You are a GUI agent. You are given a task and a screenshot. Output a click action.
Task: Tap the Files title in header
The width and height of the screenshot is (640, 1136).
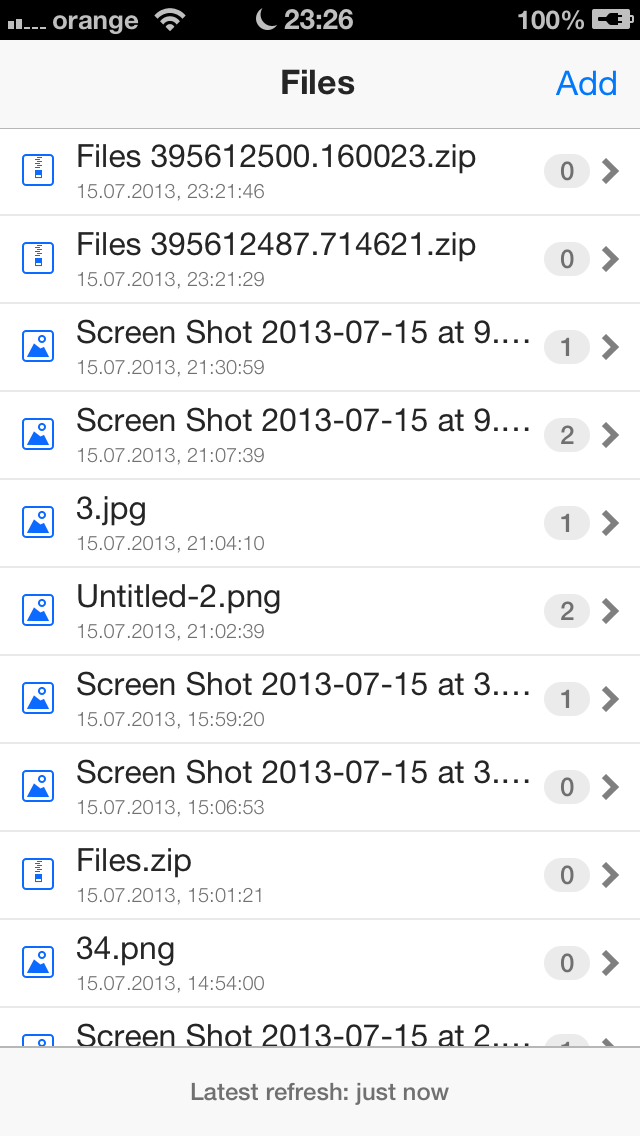point(318,83)
